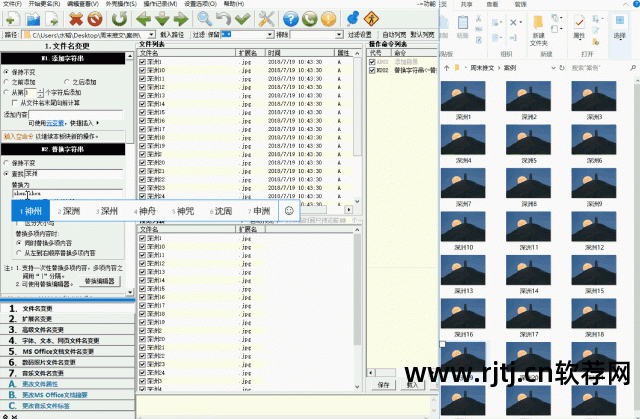Open the 排除 exclude filter dropdown
The width and height of the screenshot is (640, 419).
pos(339,35)
